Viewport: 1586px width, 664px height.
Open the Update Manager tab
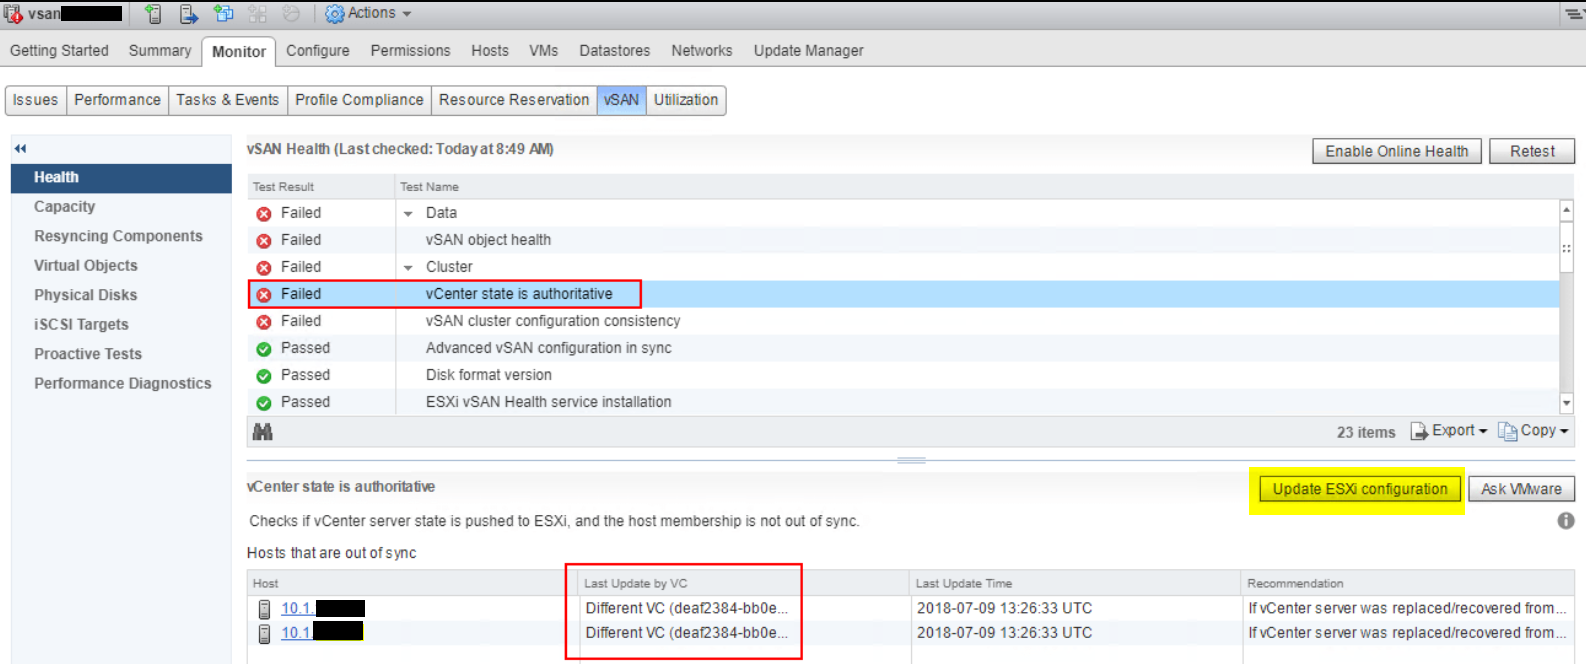pos(809,51)
